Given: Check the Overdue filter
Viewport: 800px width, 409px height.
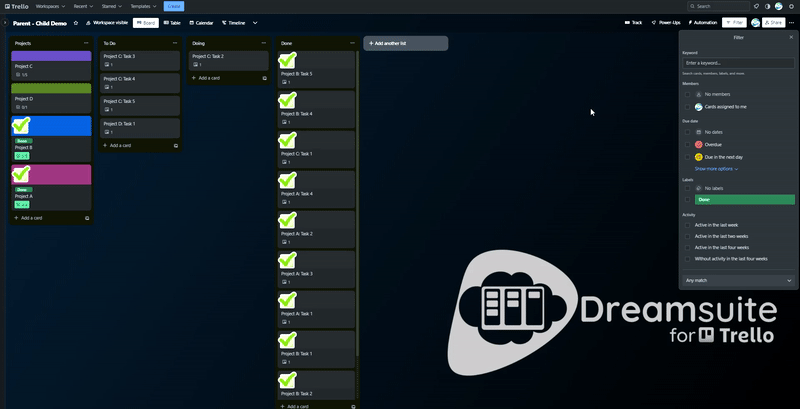Looking at the screenshot, I should click(x=687, y=145).
